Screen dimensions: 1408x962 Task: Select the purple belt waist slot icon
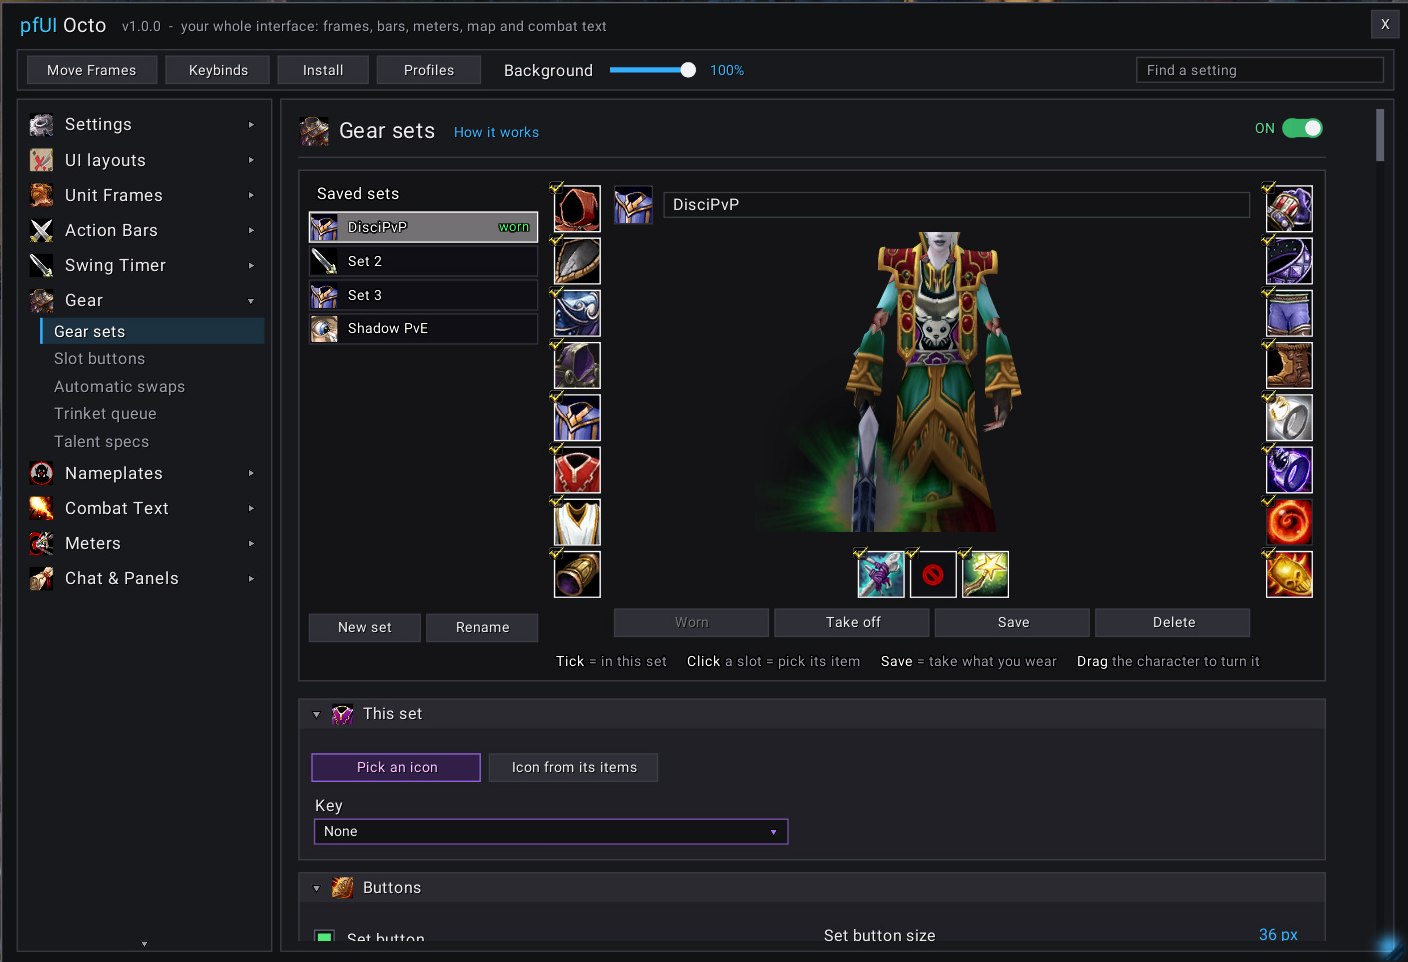(x=1289, y=261)
